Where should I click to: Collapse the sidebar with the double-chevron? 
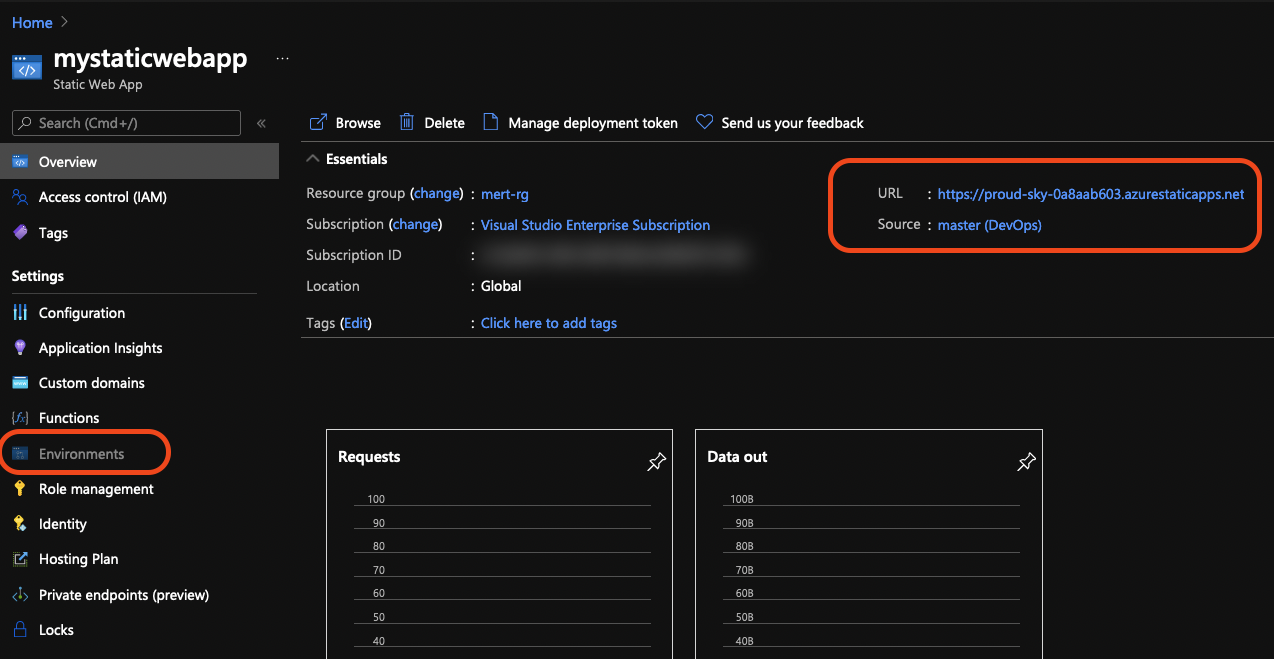click(261, 123)
